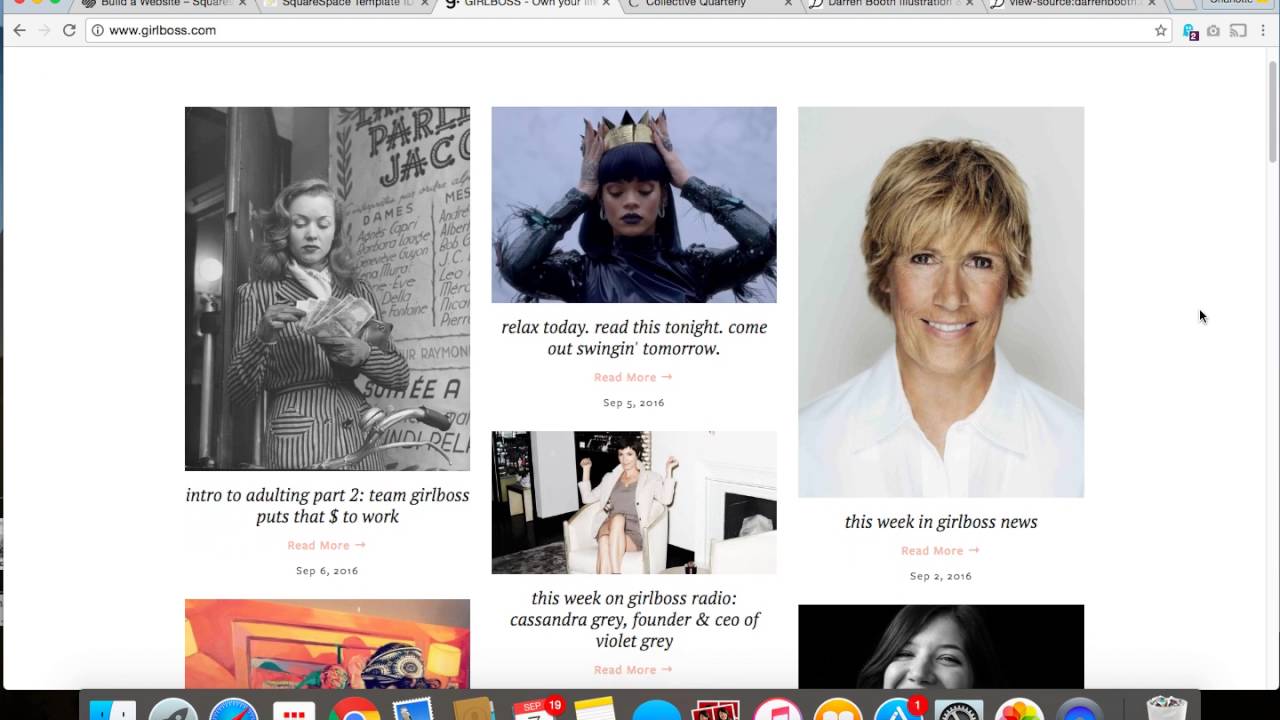Bookmark this page with the star icon
Image resolution: width=1280 pixels, height=720 pixels.
[1160, 30]
